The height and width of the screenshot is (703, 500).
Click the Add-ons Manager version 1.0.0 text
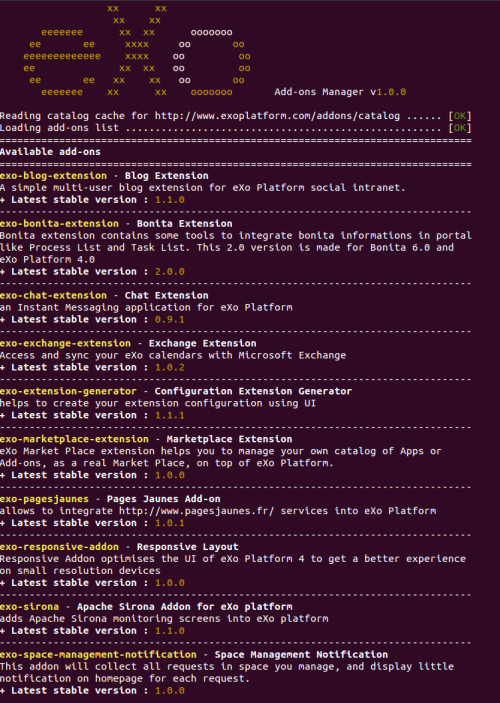coord(340,92)
